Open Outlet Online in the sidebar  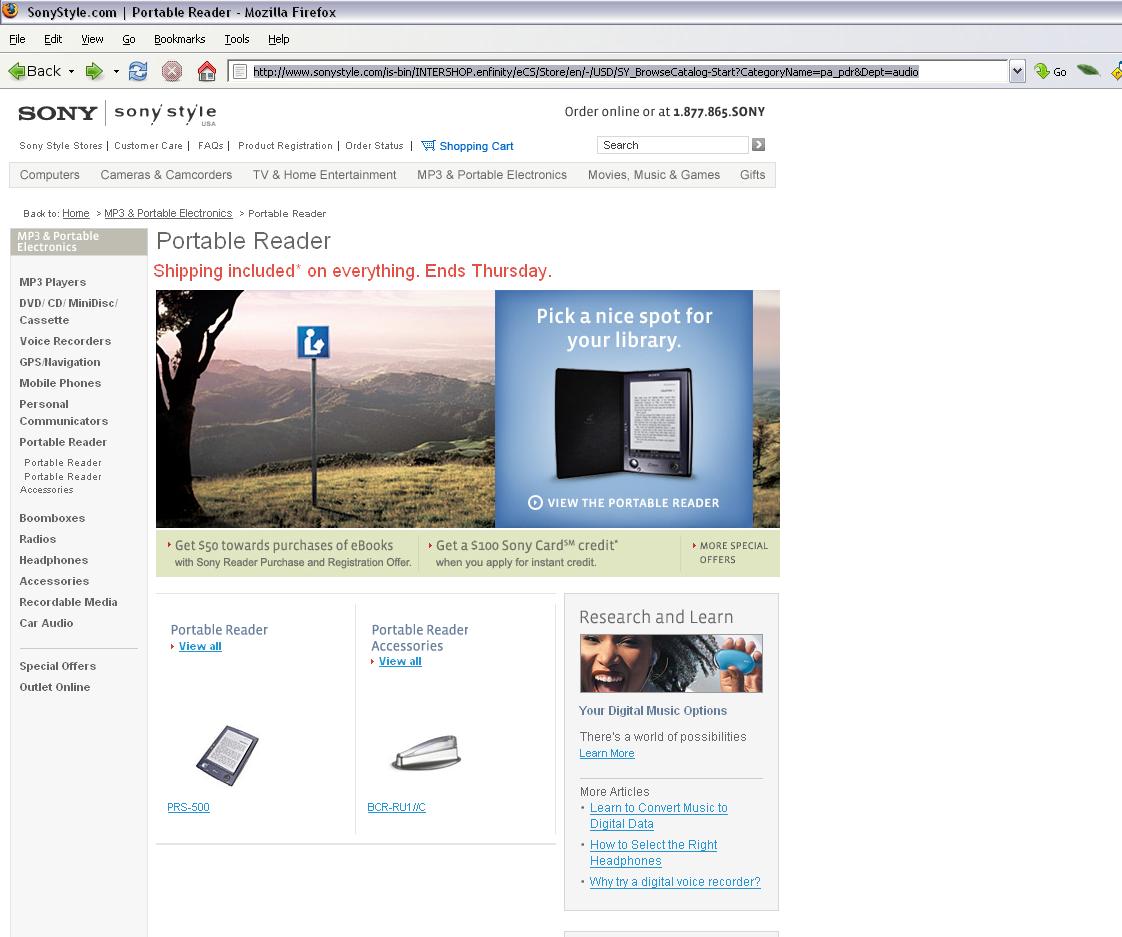click(x=54, y=686)
